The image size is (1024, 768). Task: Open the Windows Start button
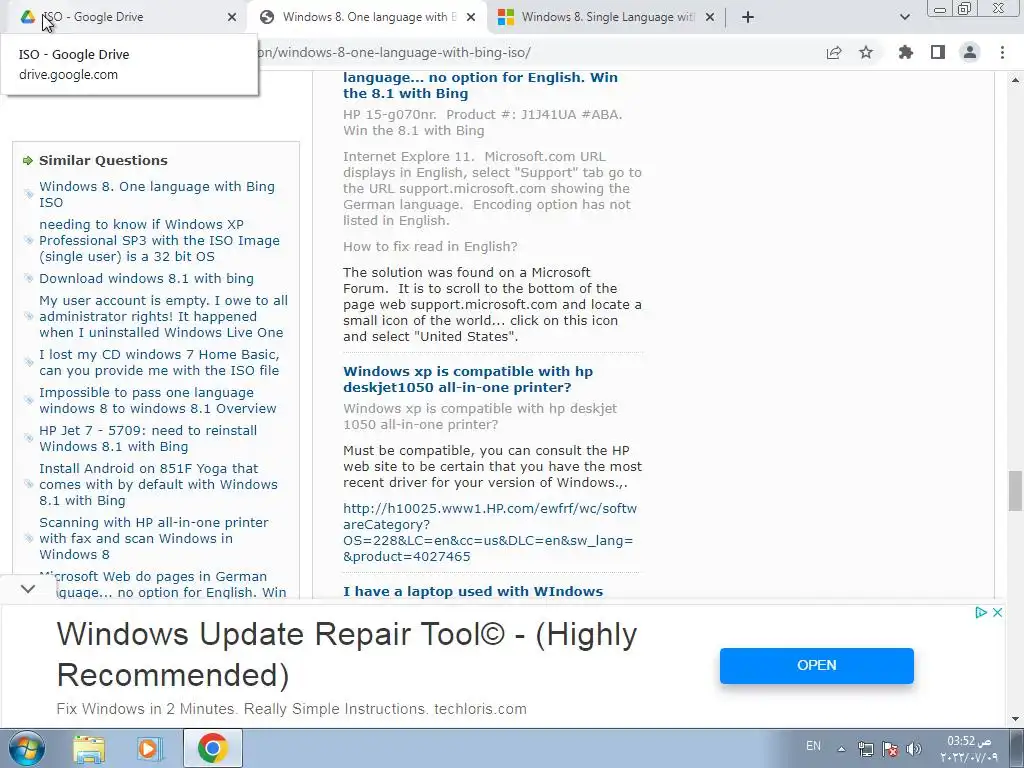(26, 748)
